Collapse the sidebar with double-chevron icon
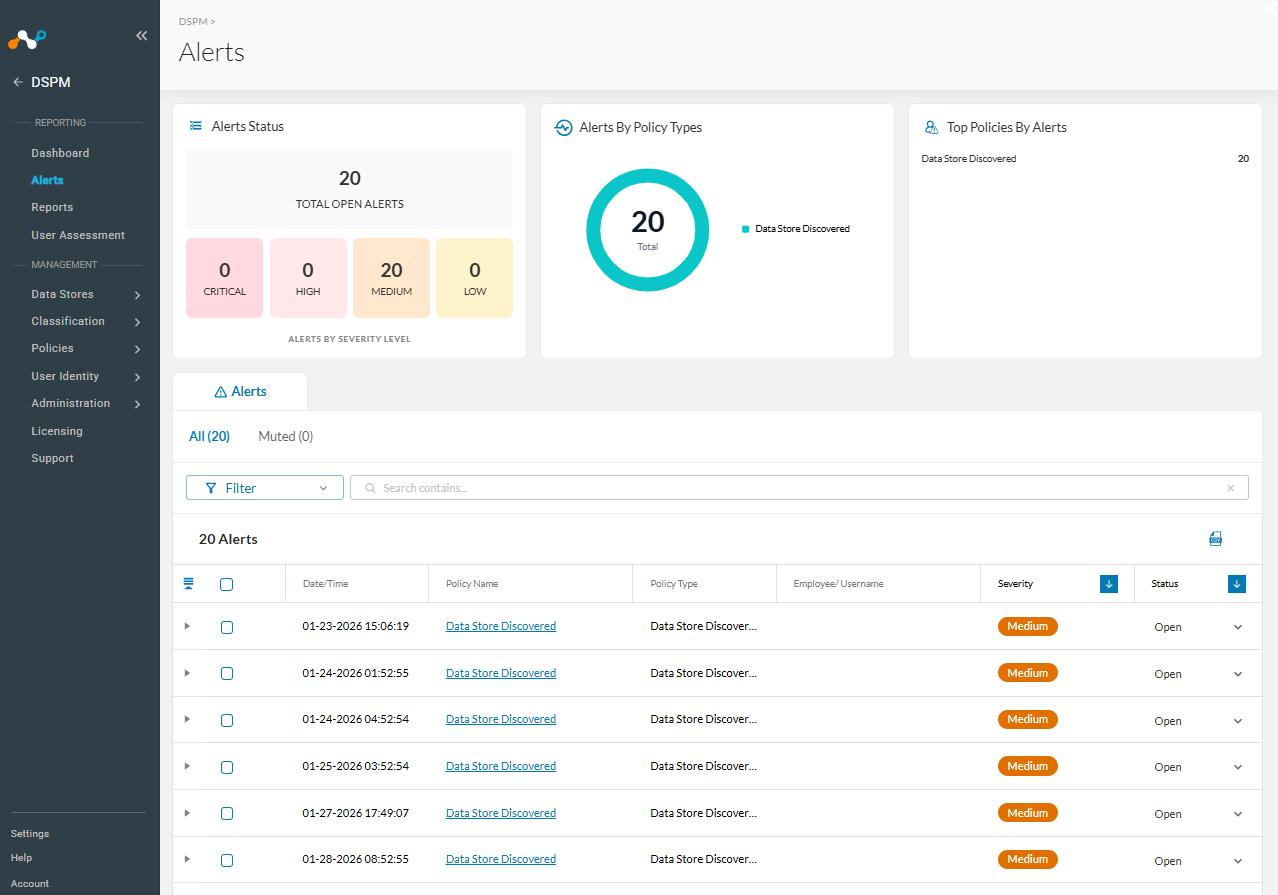 click(x=141, y=36)
